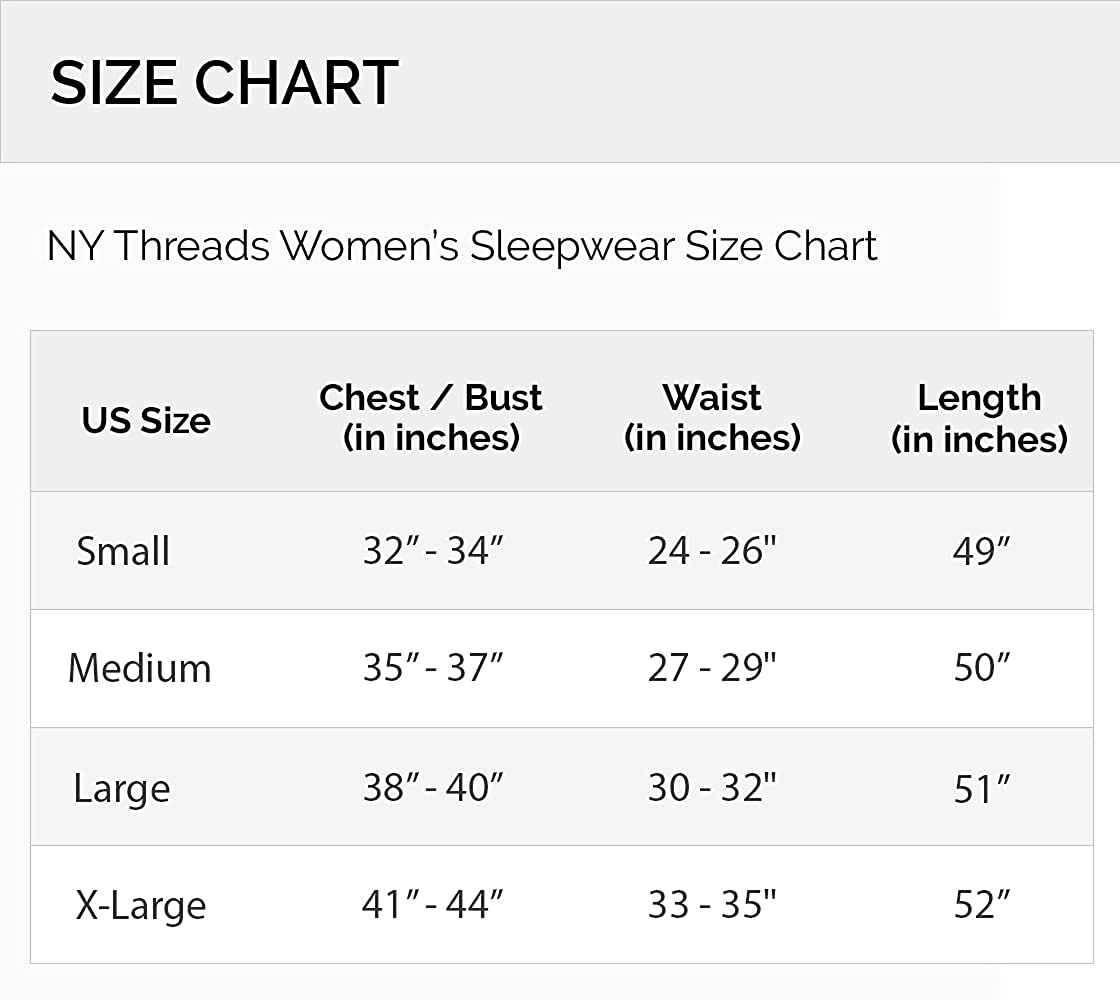Viewport: 1120px width, 1000px height.
Task: Click the 38" - 40" chest cell
Action: click(x=432, y=788)
